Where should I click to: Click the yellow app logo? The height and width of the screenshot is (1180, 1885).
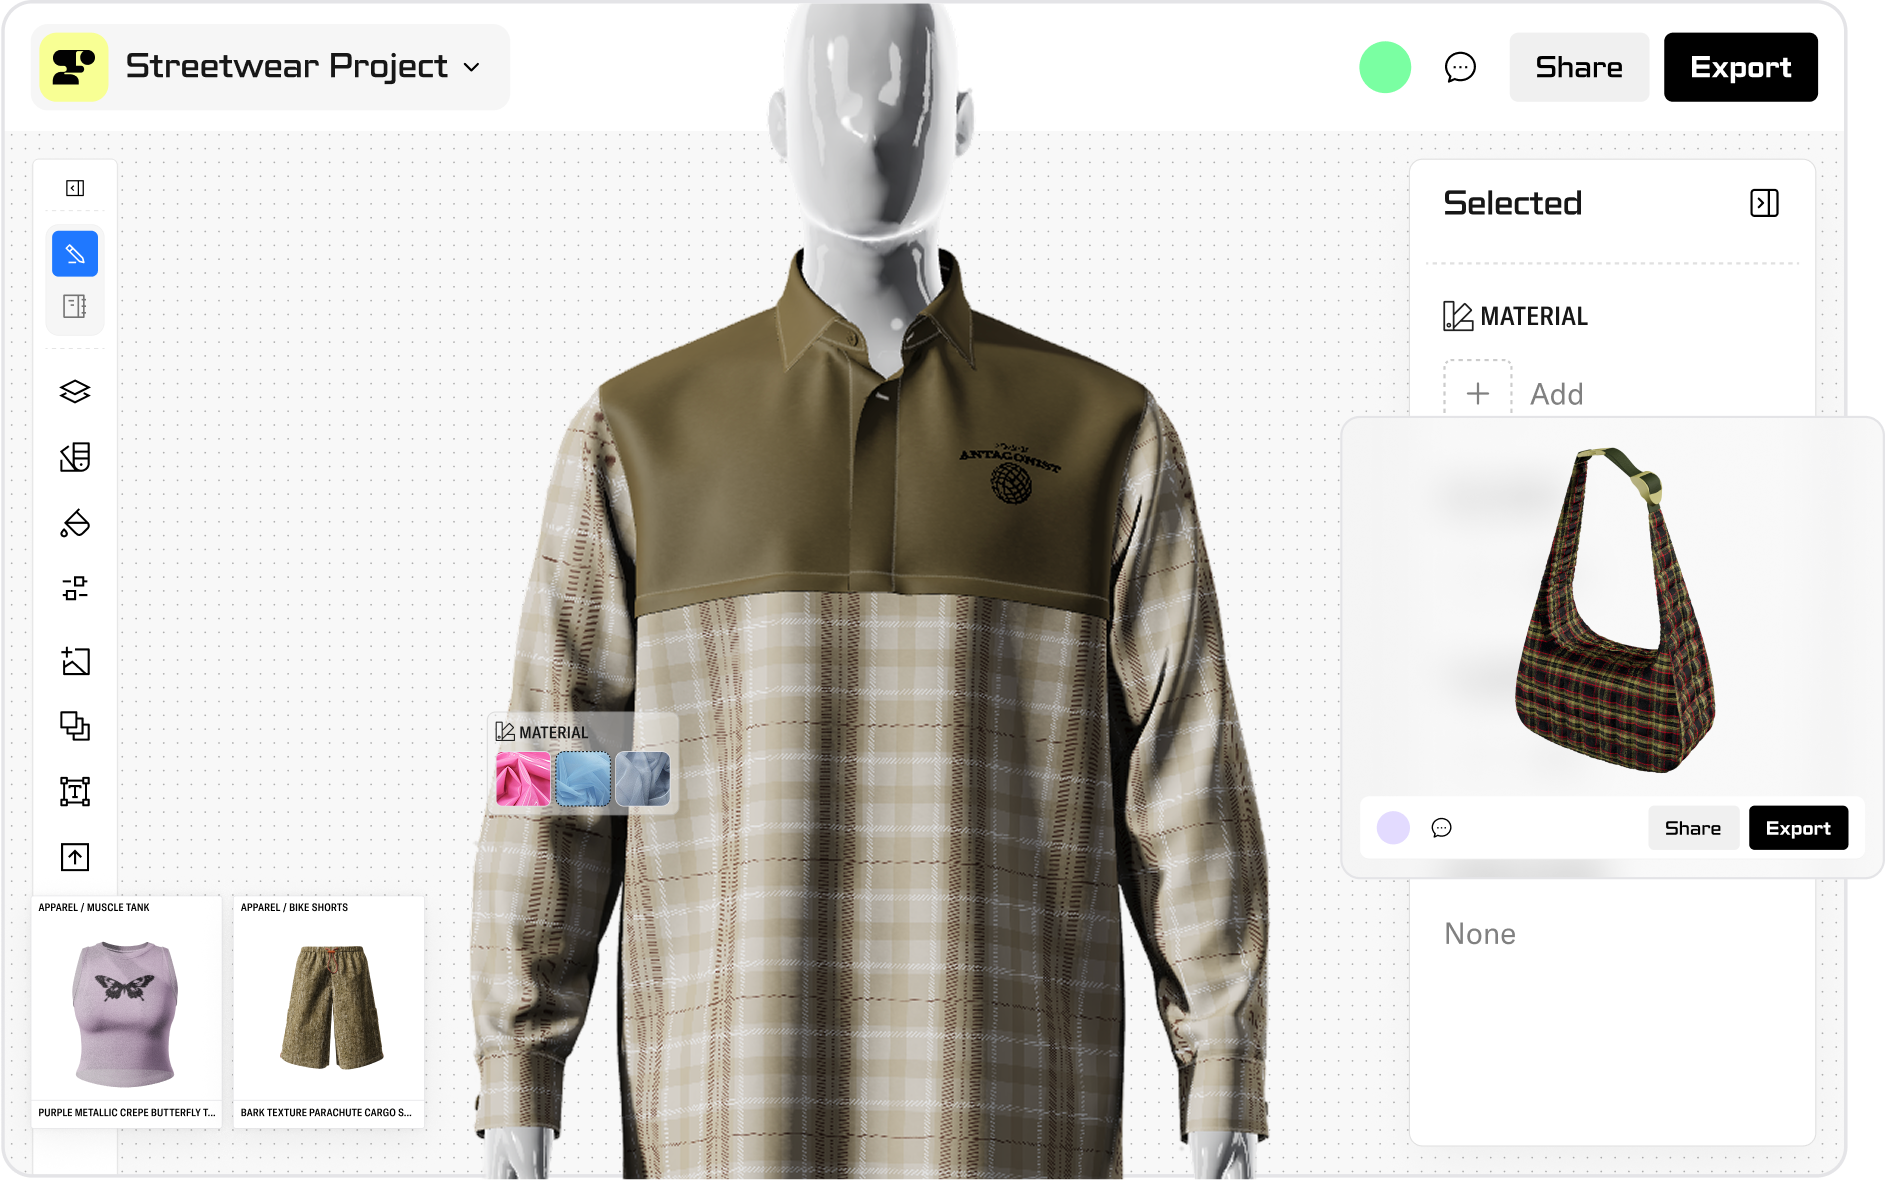click(74, 67)
